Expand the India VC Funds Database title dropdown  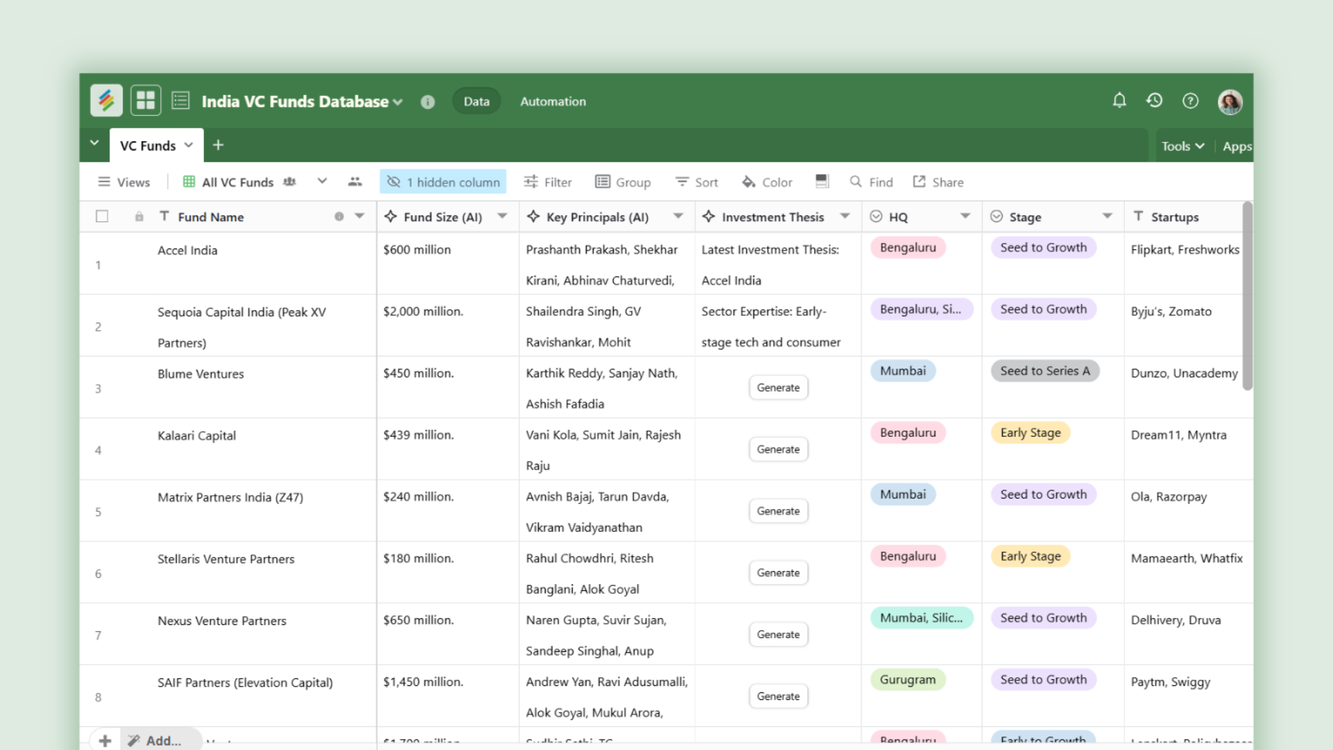[x=398, y=101]
